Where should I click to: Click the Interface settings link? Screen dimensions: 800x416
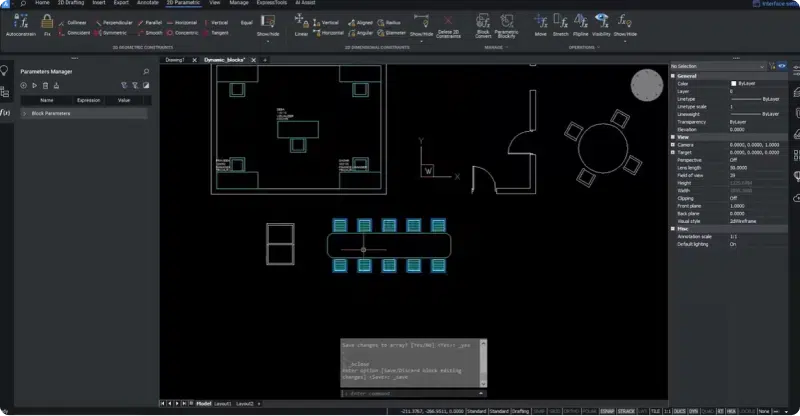(x=778, y=4)
